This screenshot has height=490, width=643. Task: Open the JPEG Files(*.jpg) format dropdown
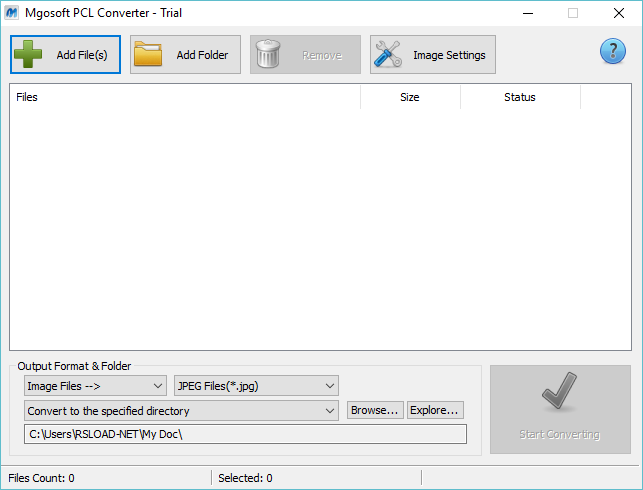[x=256, y=386]
